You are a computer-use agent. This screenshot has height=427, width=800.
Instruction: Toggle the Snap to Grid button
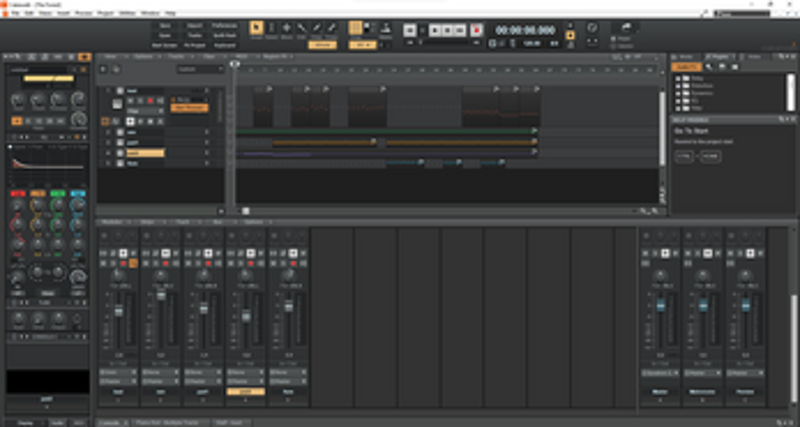[x=355, y=28]
